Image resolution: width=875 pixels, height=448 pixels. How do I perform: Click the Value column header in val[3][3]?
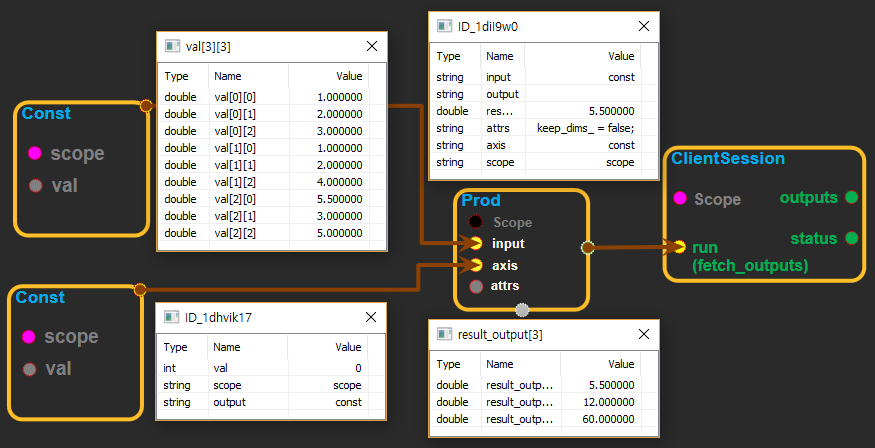(348, 75)
